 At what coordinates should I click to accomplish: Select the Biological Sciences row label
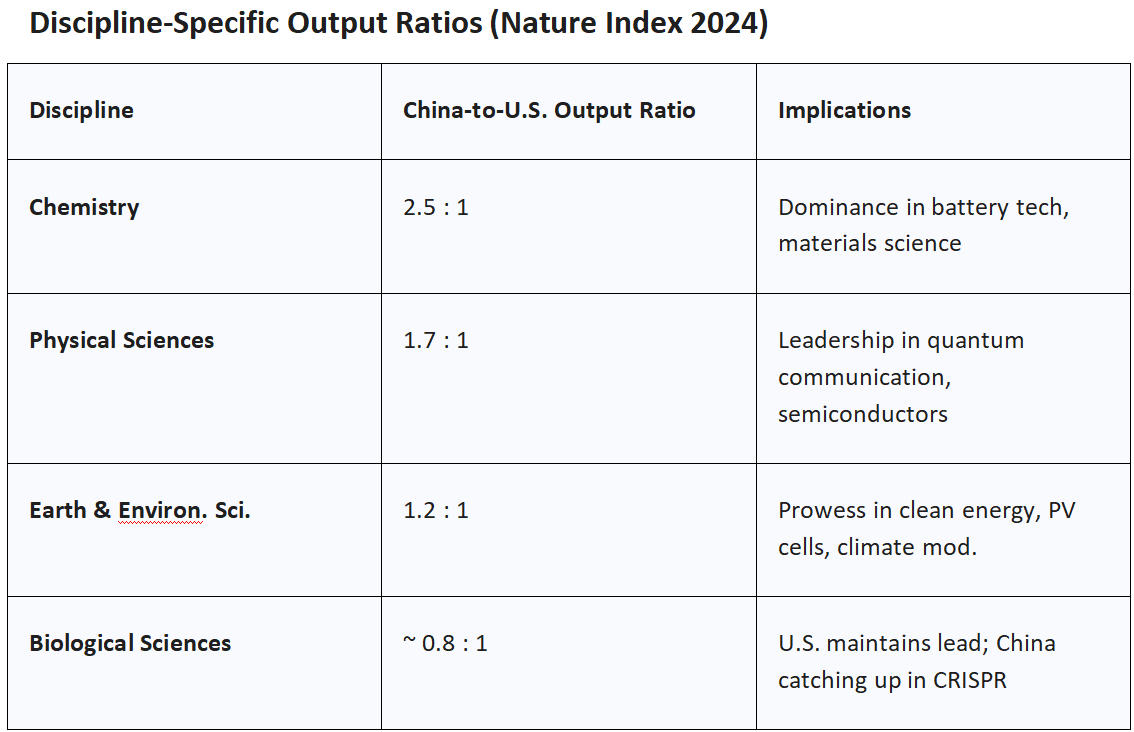[x=130, y=643]
